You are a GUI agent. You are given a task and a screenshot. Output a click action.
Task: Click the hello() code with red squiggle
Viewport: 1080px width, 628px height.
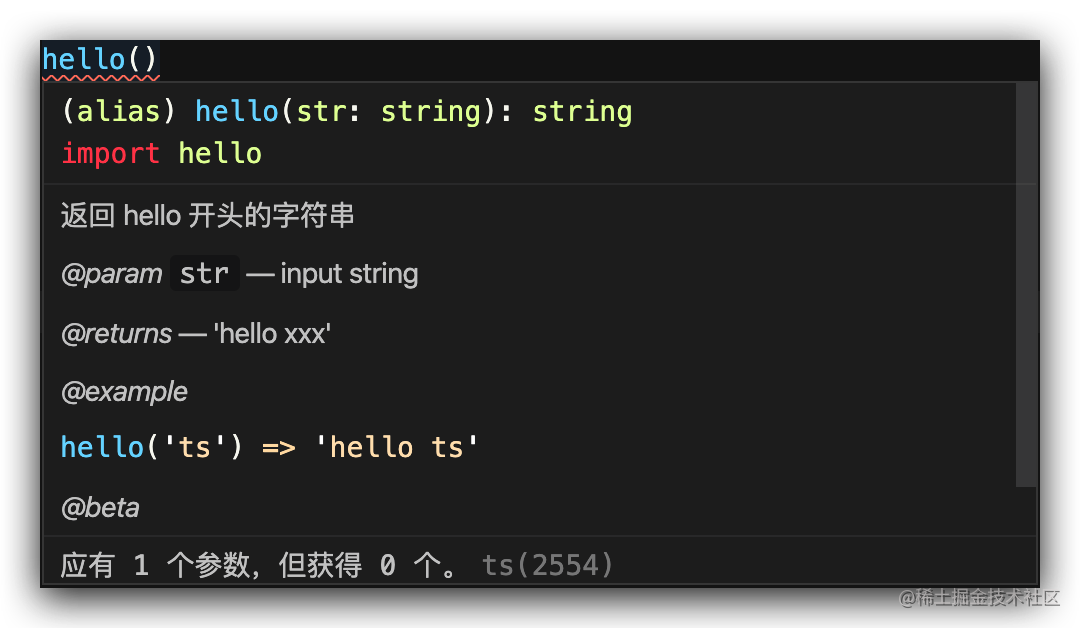(101, 61)
